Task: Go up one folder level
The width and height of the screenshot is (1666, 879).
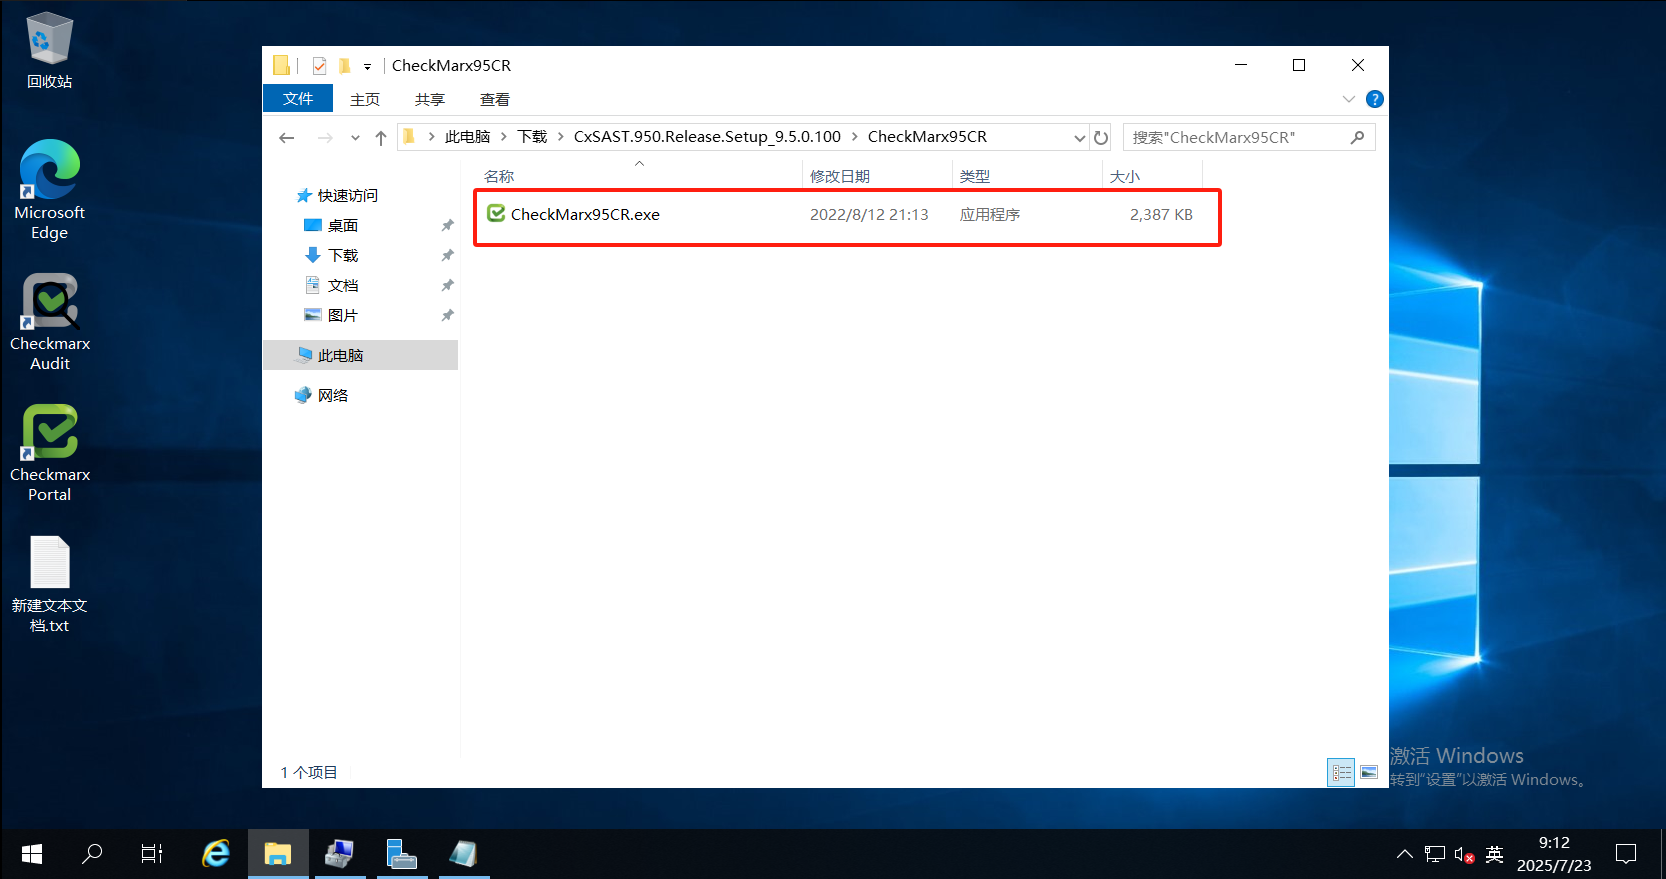Action: coord(381,137)
